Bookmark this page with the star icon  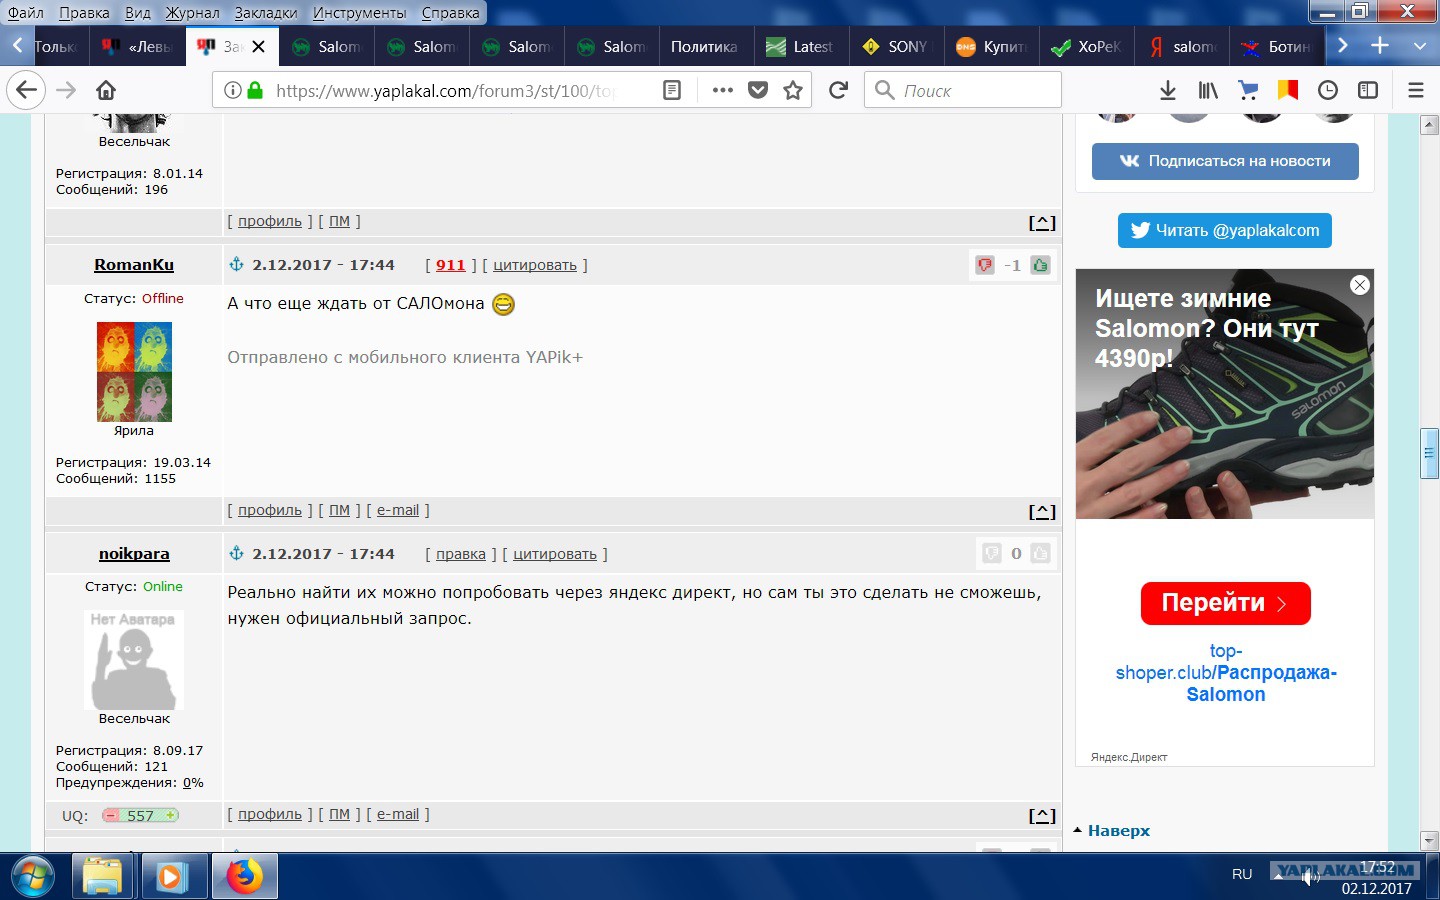793,90
